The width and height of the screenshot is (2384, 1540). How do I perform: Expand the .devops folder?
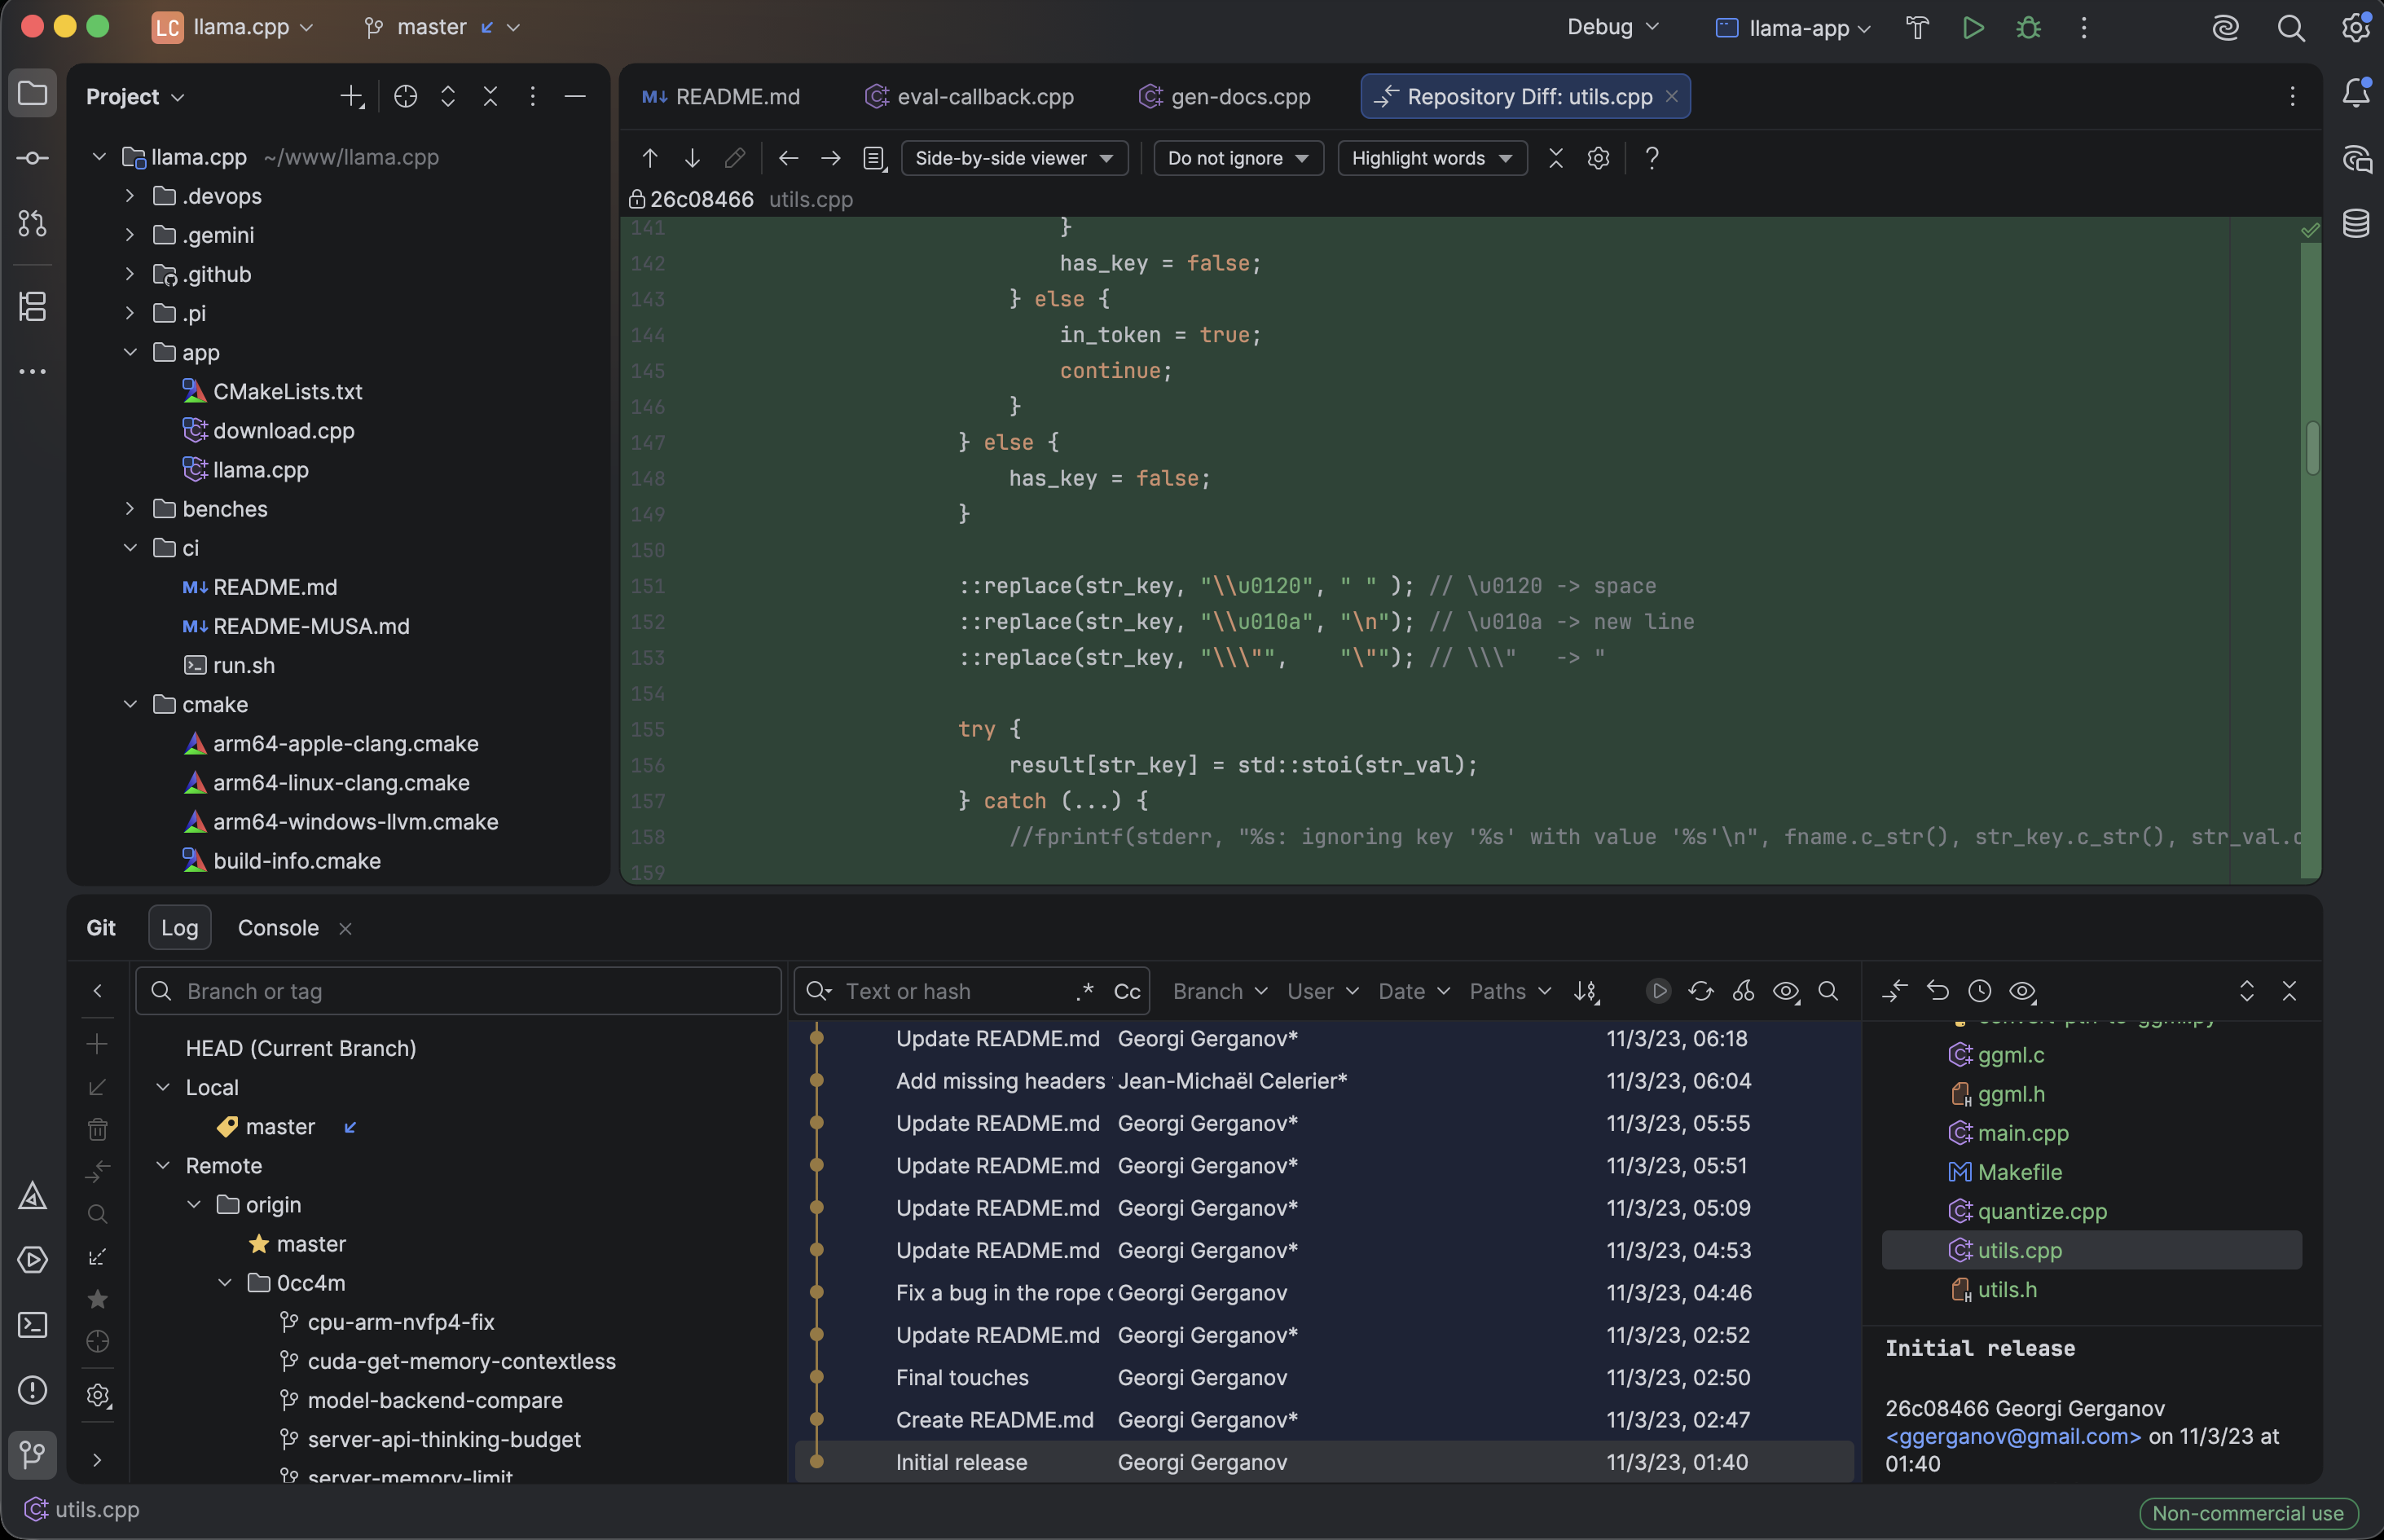tap(129, 196)
